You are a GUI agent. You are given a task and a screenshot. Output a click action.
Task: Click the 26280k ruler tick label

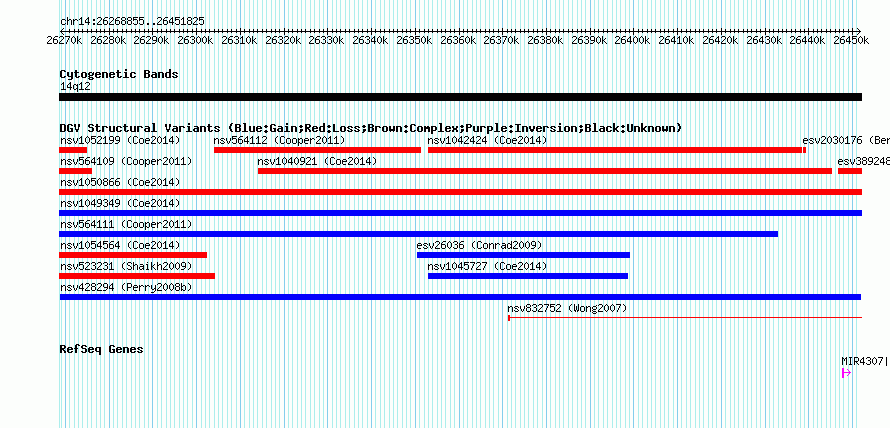point(108,40)
